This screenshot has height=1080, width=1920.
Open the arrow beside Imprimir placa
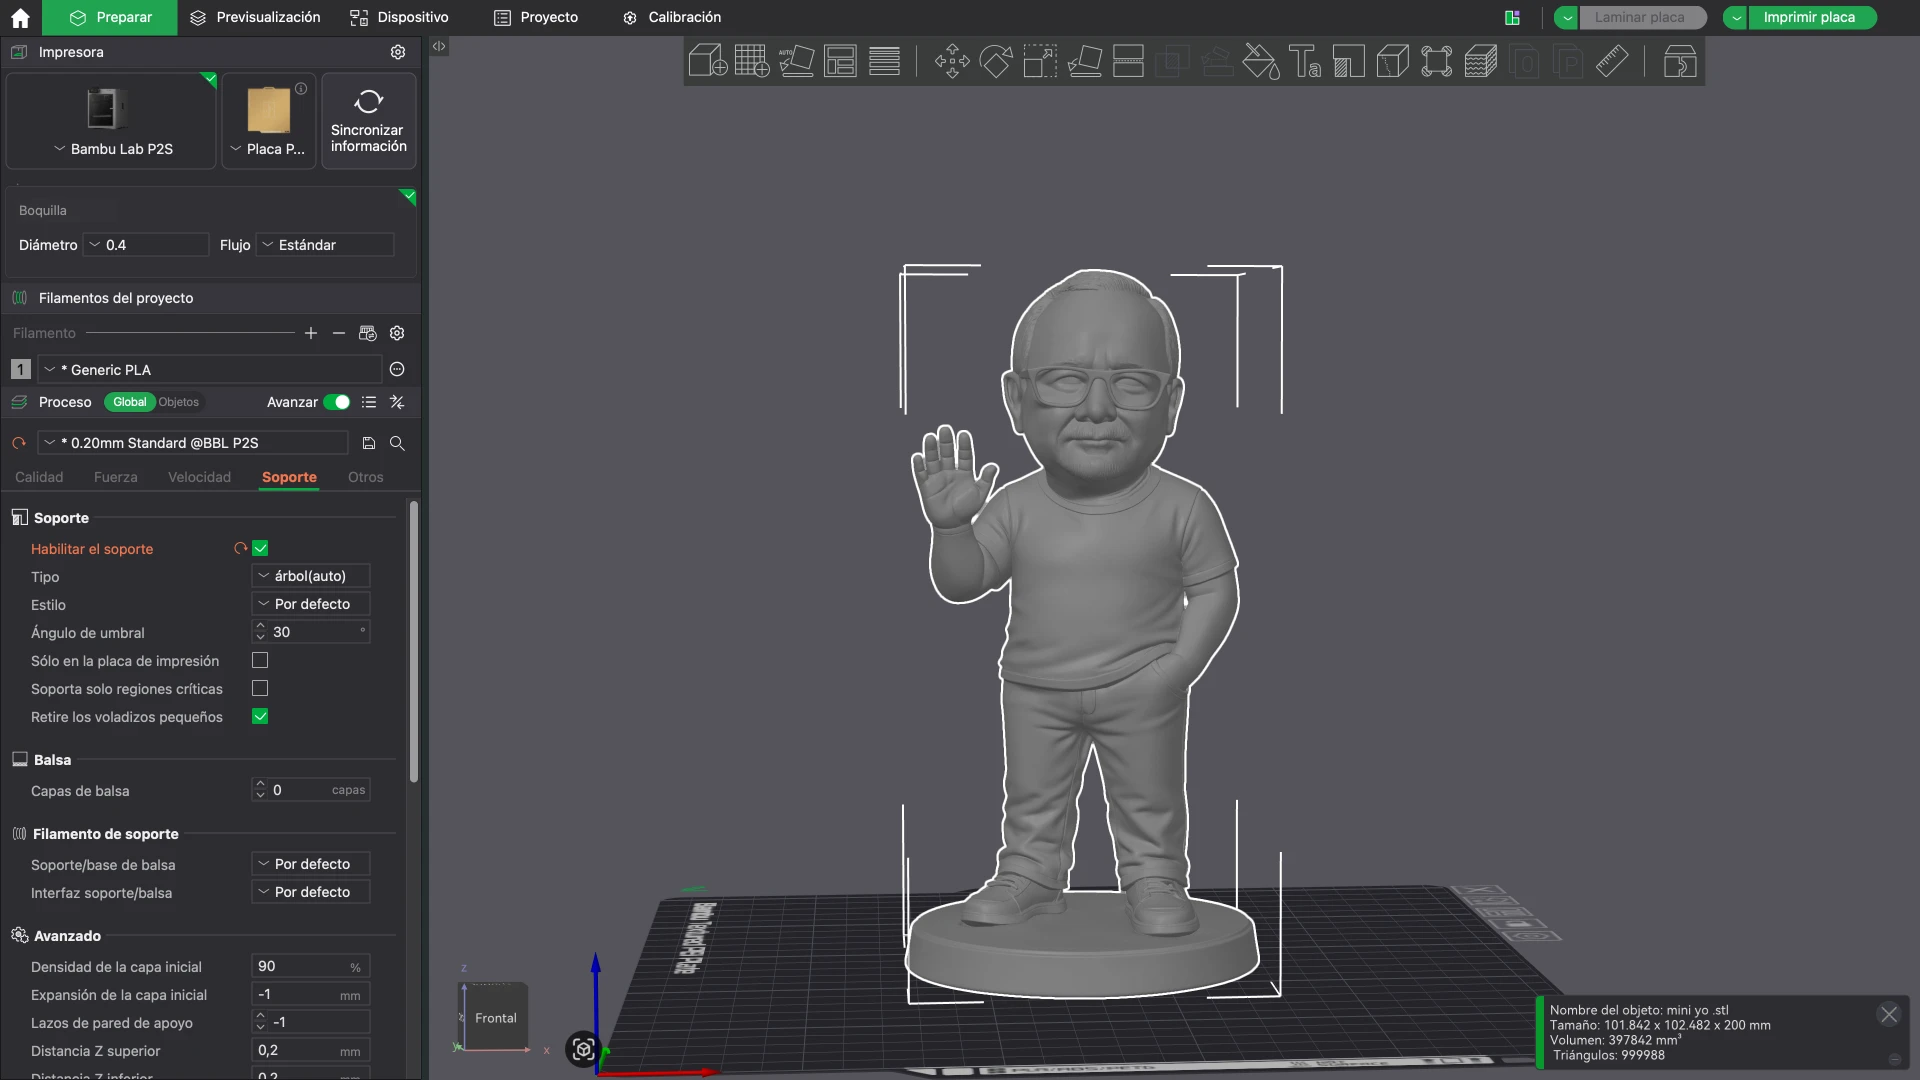(x=1736, y=17)
